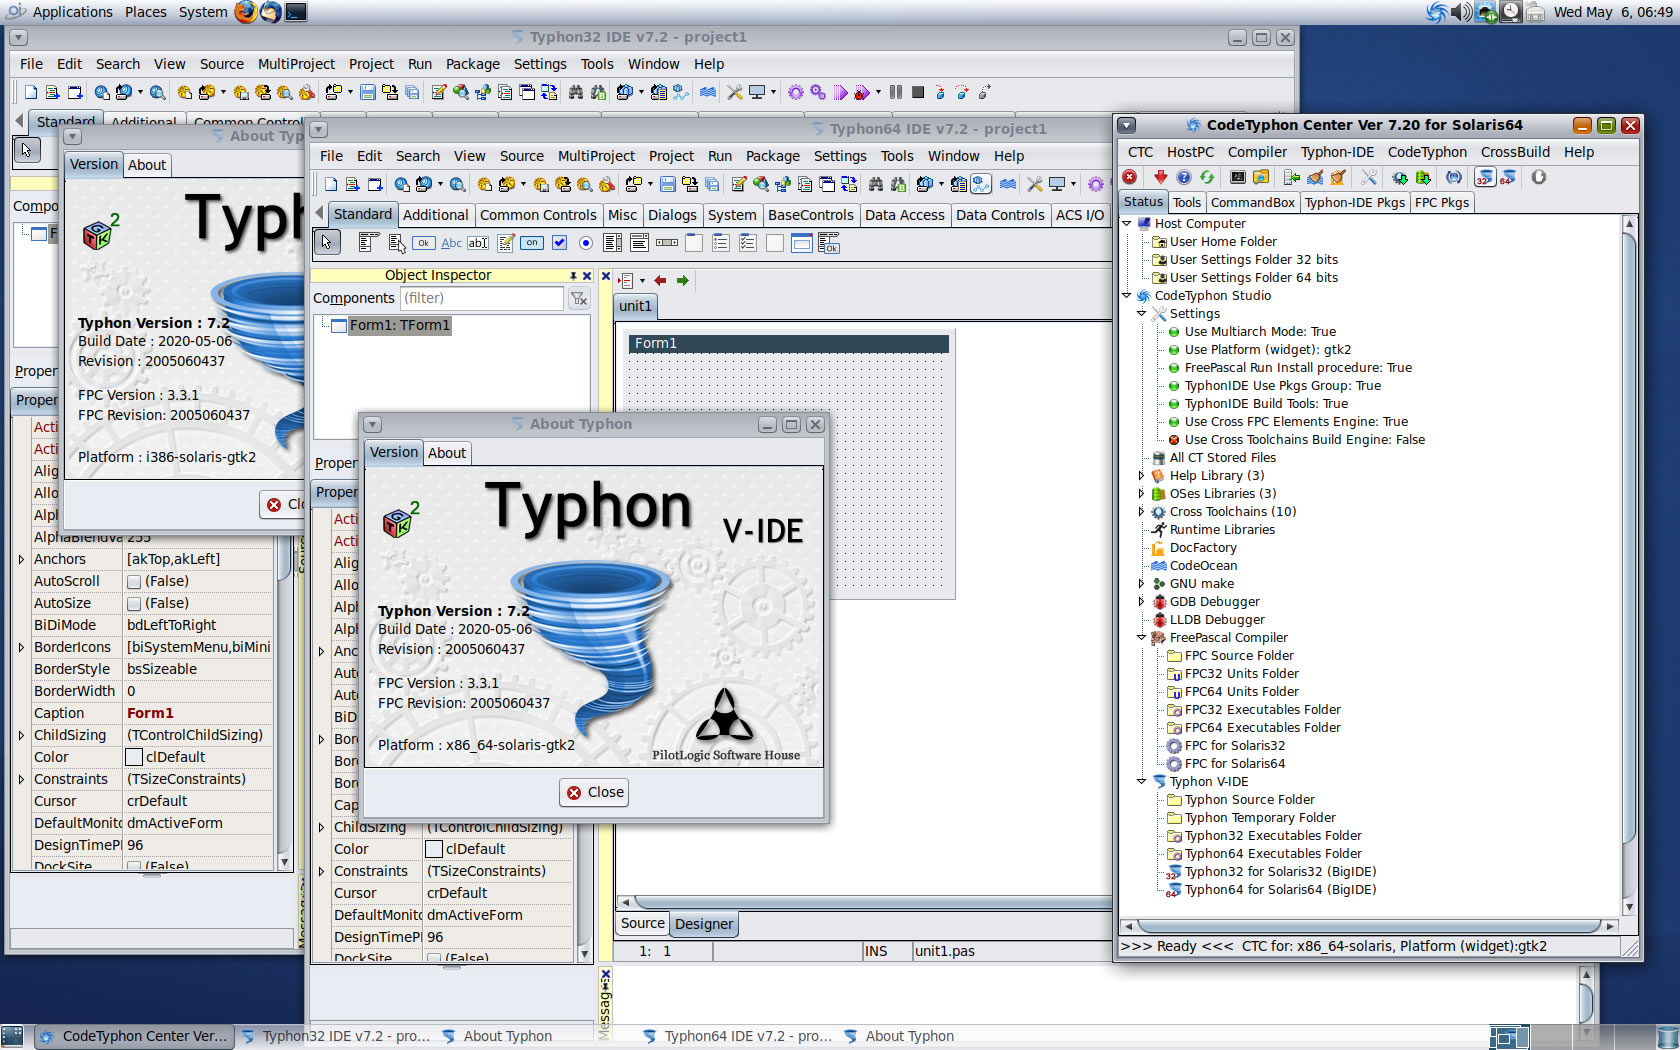Image resolution: width=1680 pixels, height=1050 pixels.
Task: Select the TCheckBox component in Typhon64 palette
Action: (x=559, y=243)
